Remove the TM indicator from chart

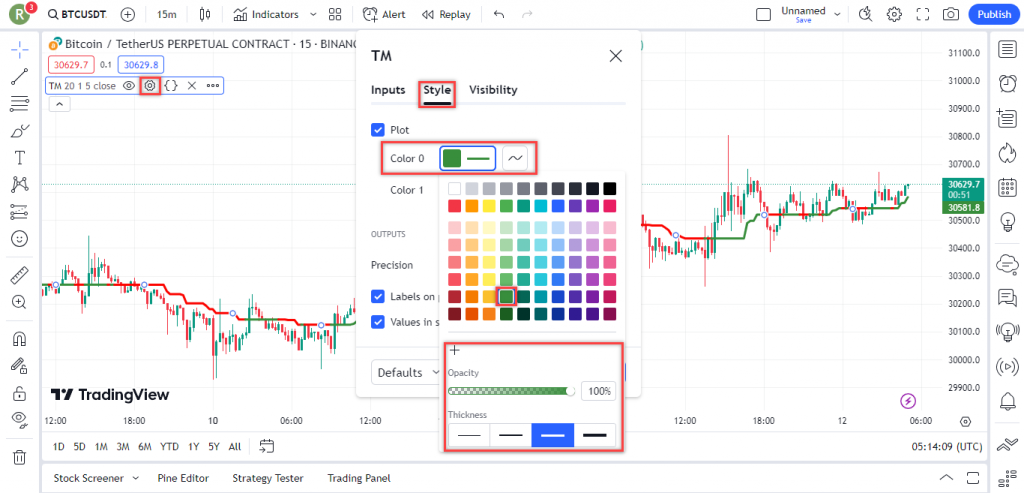(x=192, y=86)
